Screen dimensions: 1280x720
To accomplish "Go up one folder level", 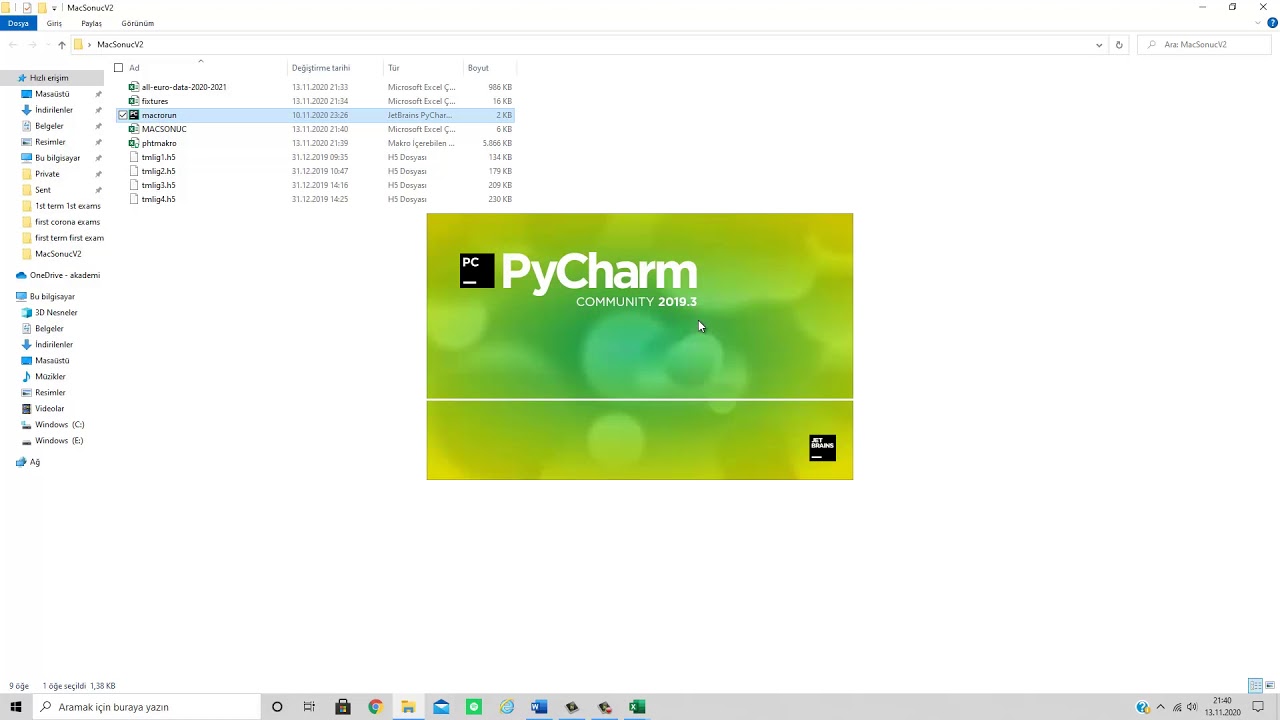I will pos(62,45).
